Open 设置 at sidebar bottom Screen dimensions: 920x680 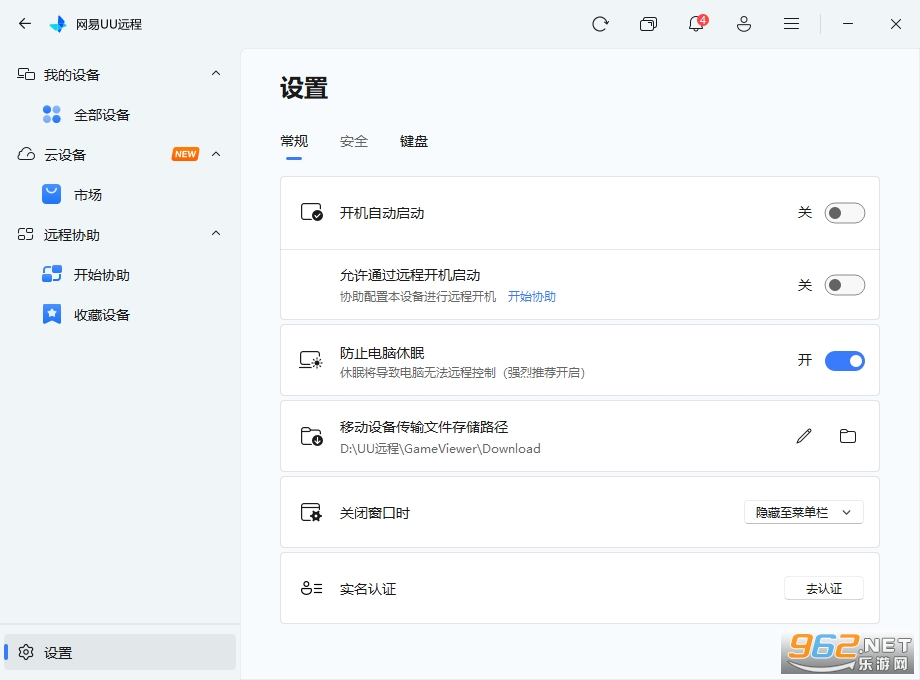[x=120, y=652]
